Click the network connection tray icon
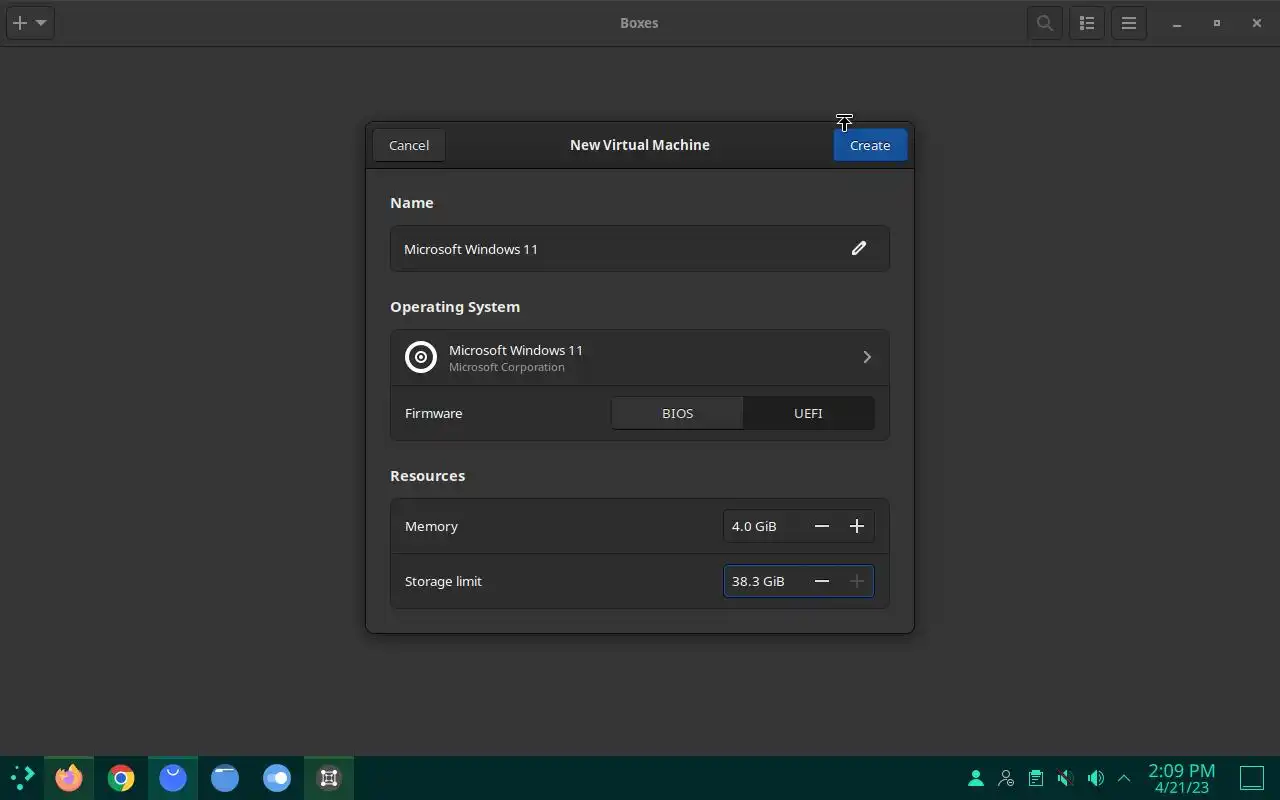 coord(1006,777)
